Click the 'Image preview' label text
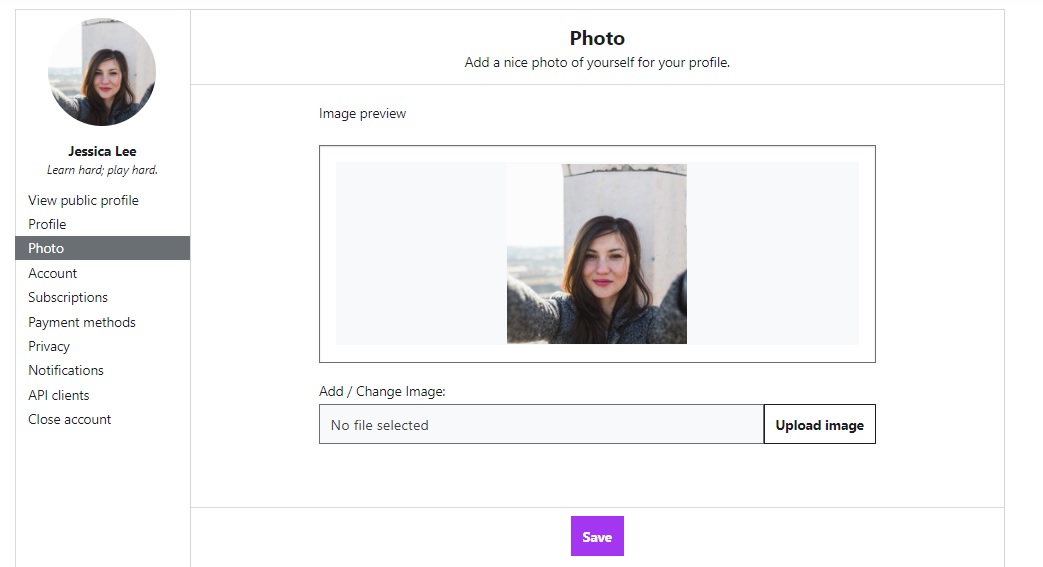The width and height of the screenshot is (1043, 567). click(x=362, y=113)
